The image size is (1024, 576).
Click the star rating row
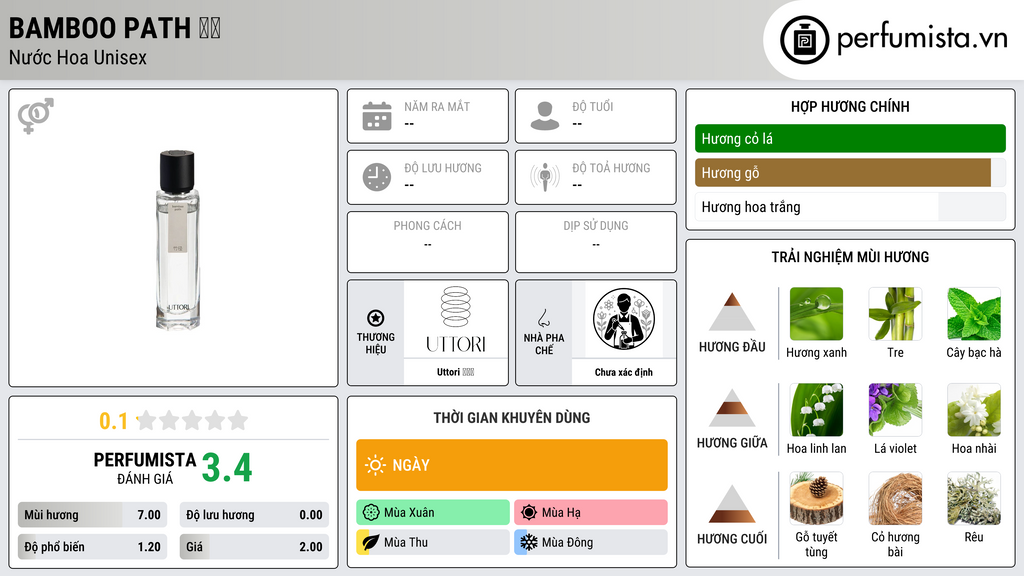pos(193,420)
